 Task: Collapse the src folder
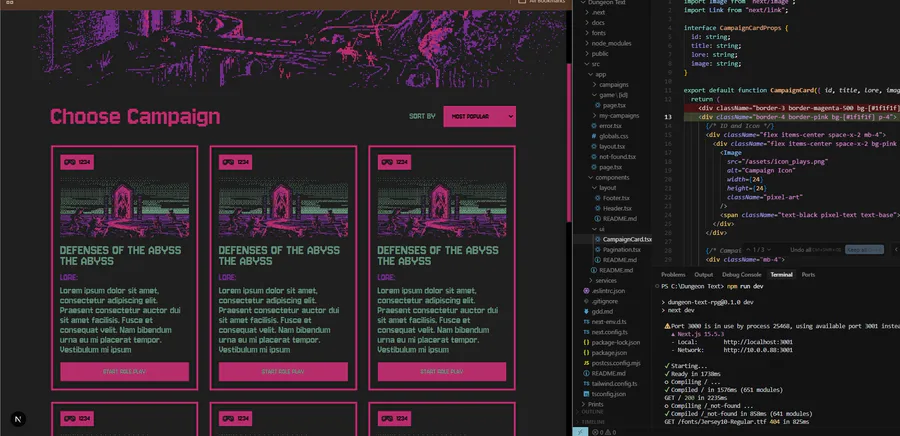click(595, 64)
